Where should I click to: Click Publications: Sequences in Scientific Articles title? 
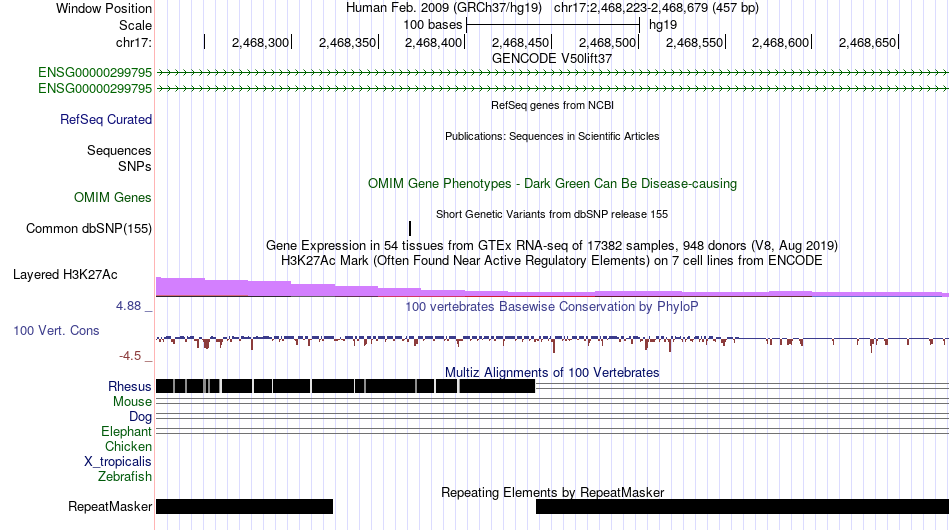[x=552, y=136]
